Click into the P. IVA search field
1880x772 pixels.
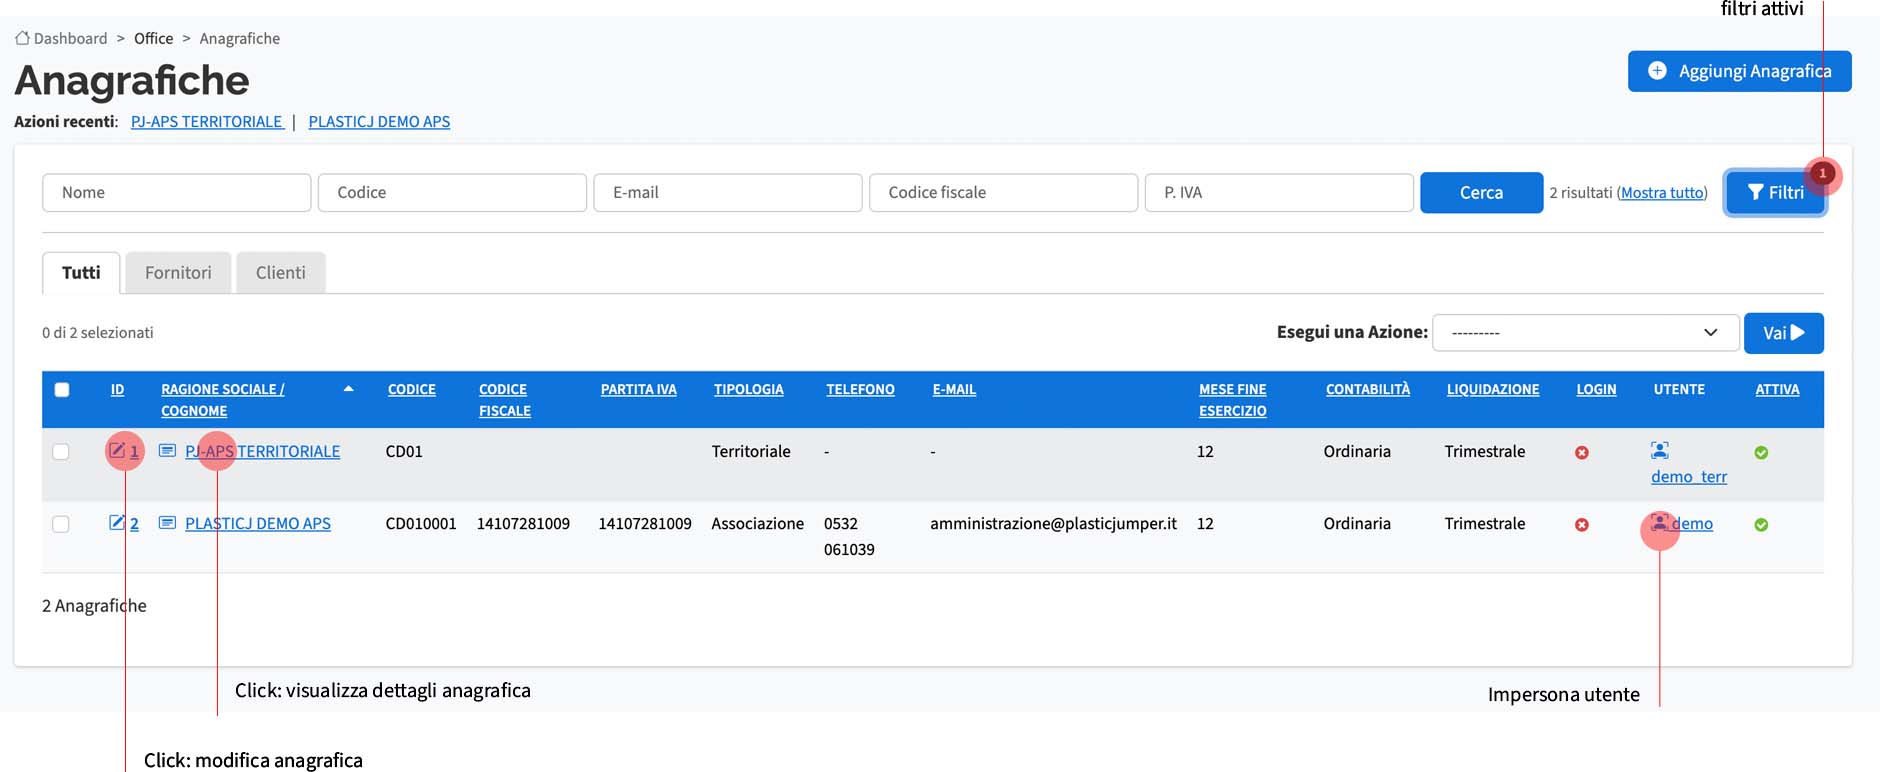(x=1279, y=193)
